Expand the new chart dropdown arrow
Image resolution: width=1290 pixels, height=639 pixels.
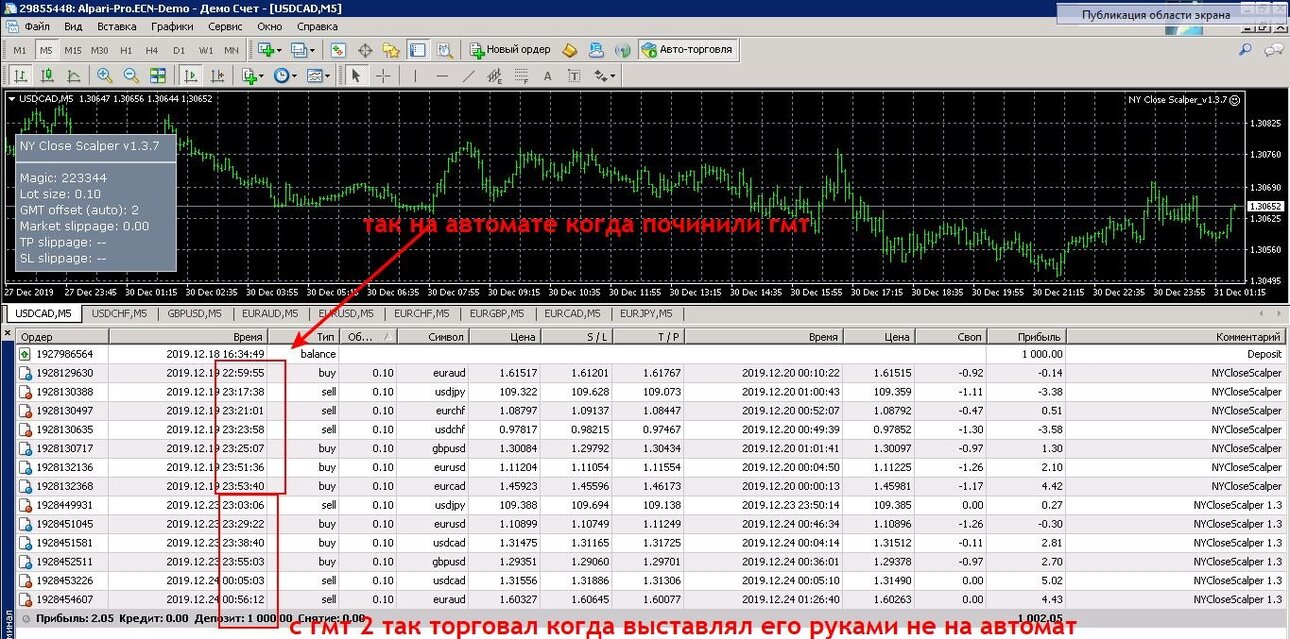point(277,49)
